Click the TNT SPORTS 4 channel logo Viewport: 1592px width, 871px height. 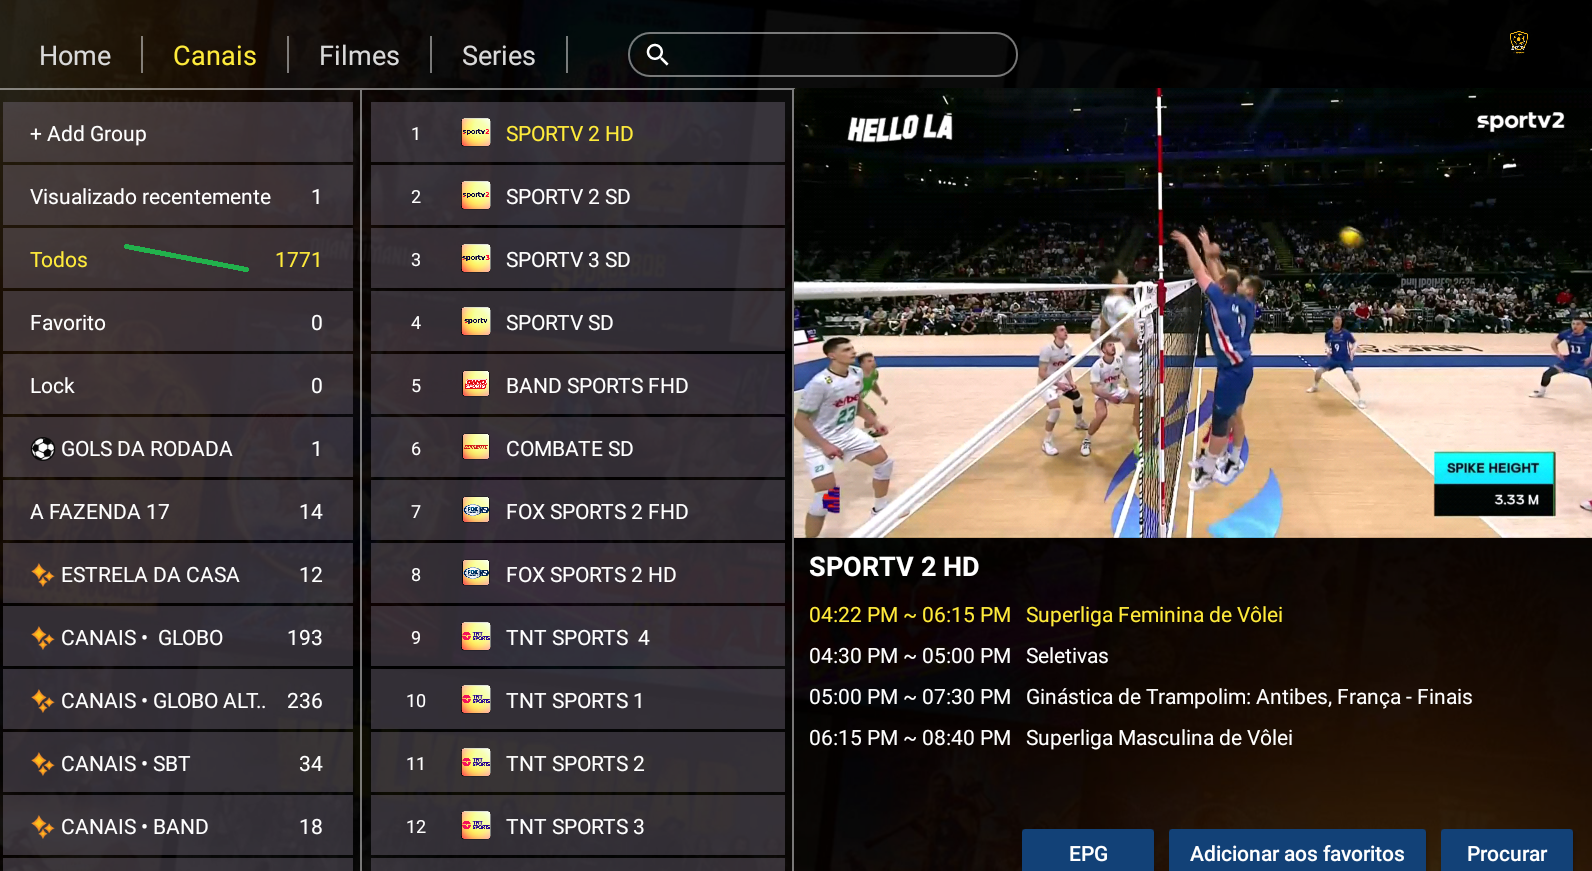click(x=476, y=637)
